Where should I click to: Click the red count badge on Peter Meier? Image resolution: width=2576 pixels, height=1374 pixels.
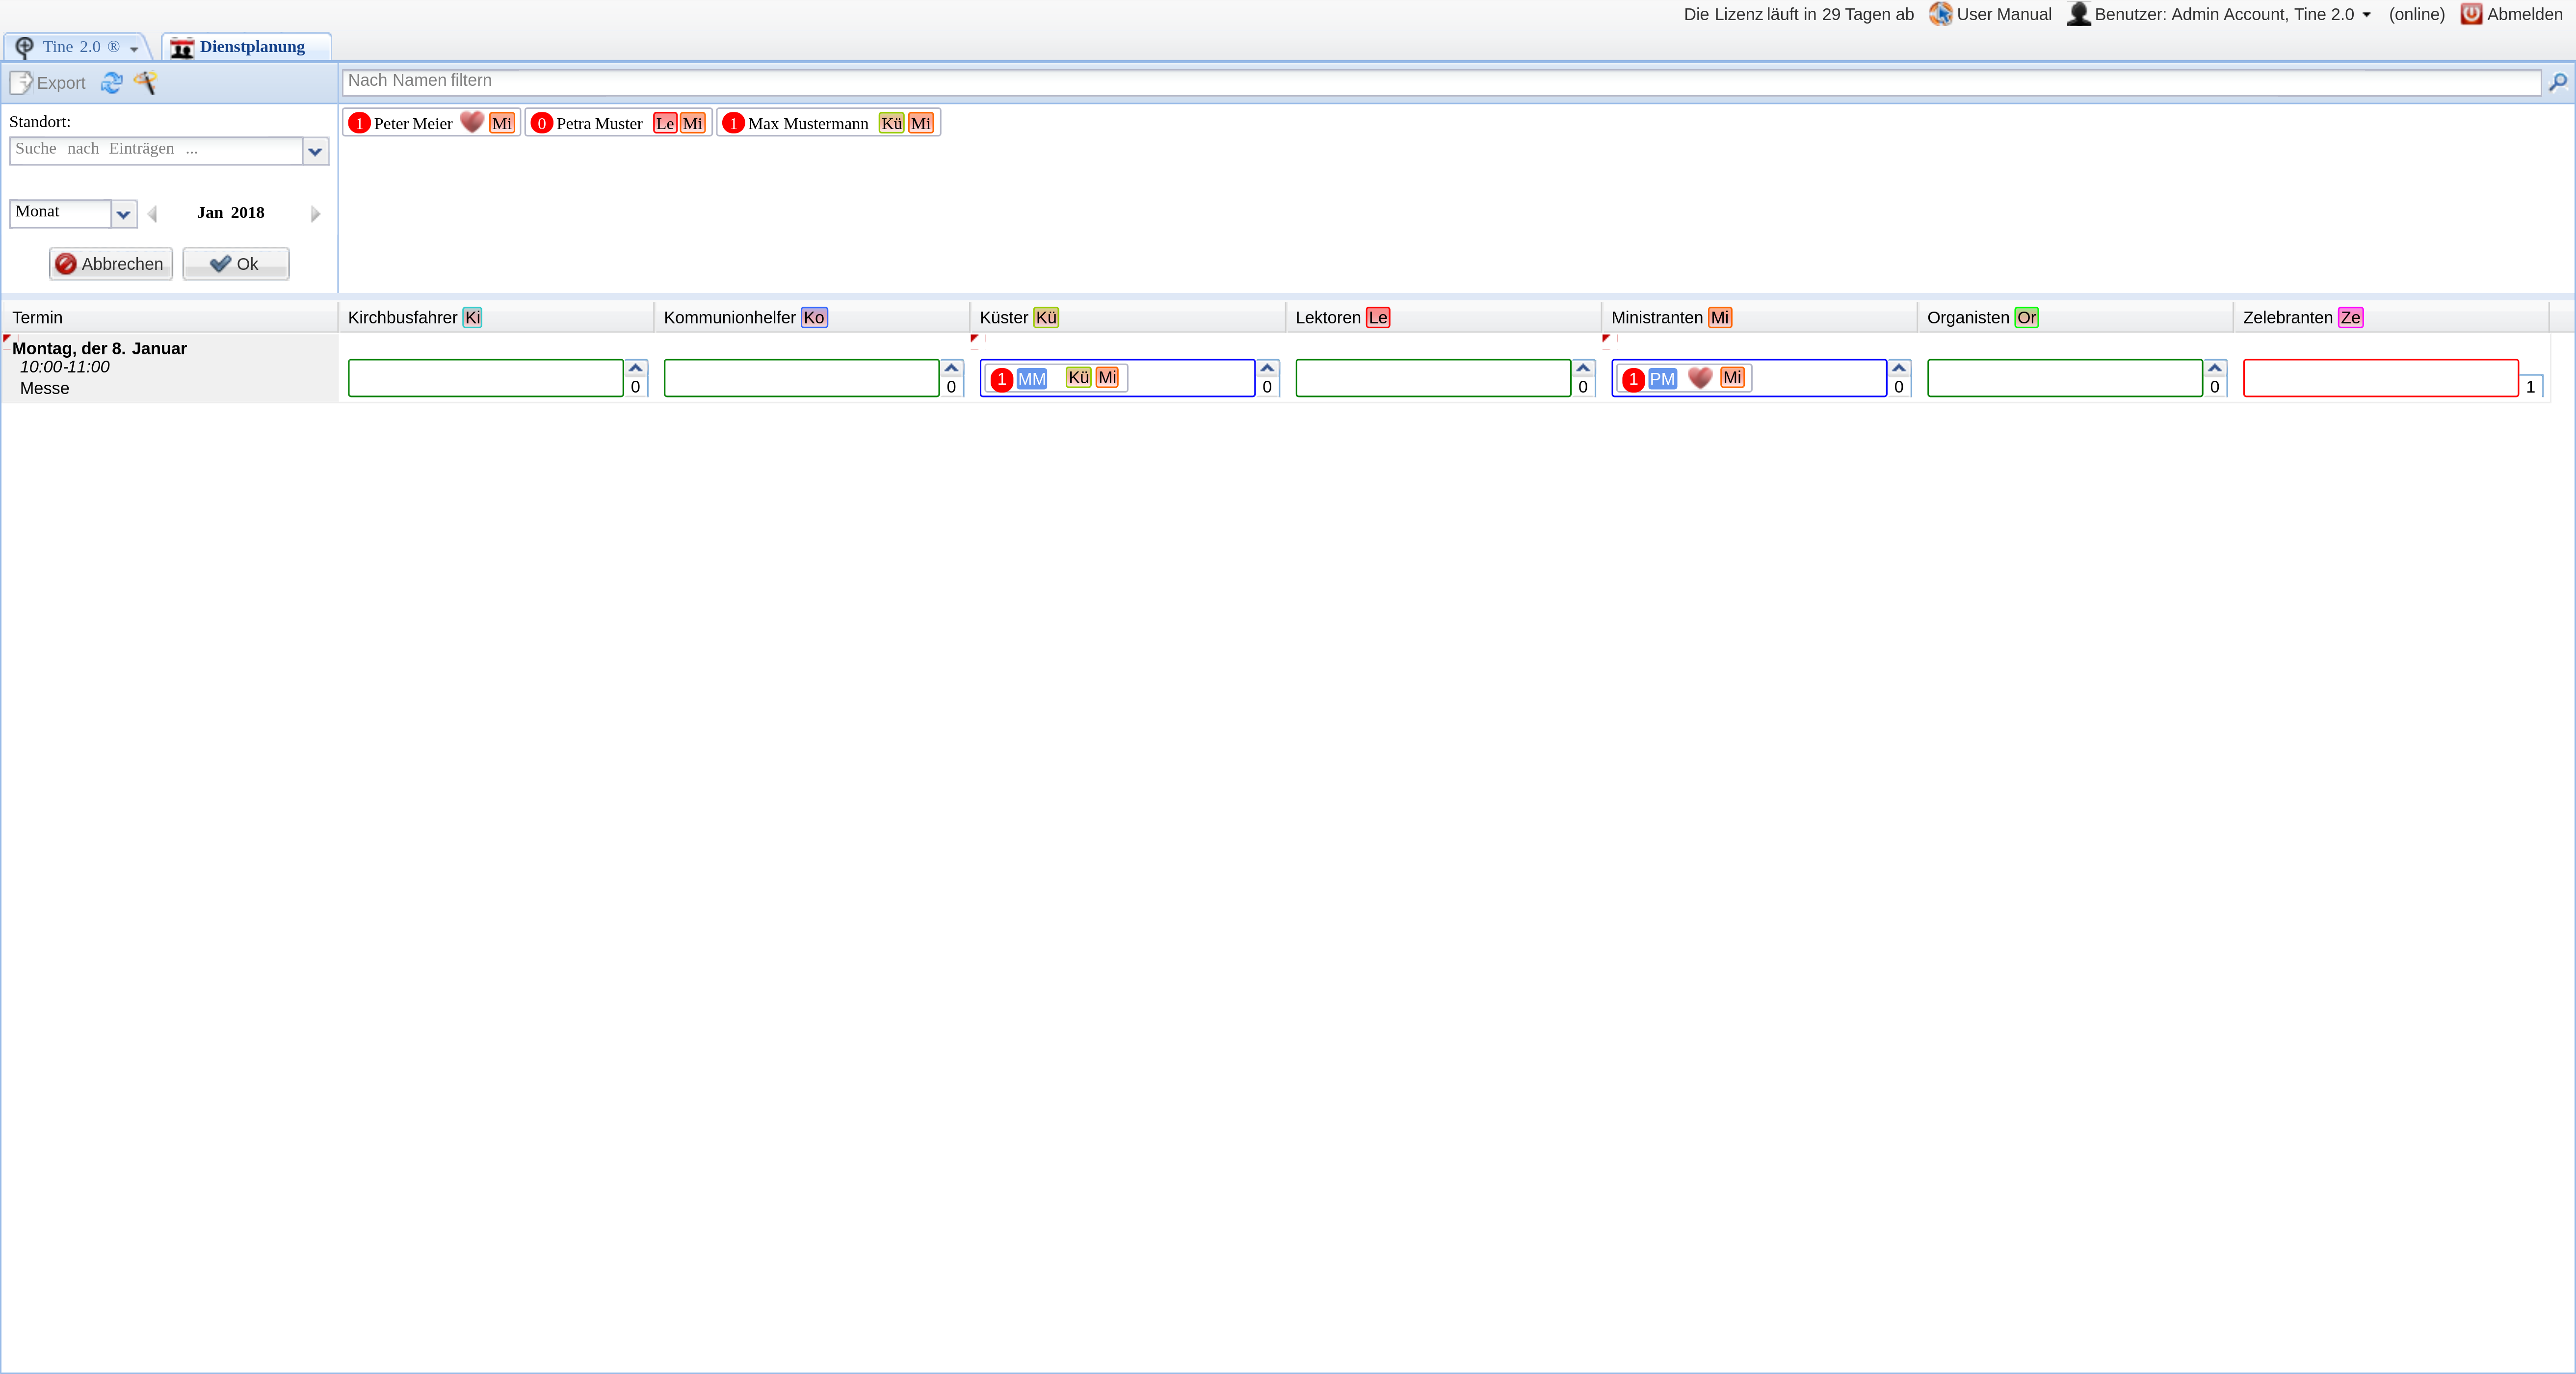(359, 123)
